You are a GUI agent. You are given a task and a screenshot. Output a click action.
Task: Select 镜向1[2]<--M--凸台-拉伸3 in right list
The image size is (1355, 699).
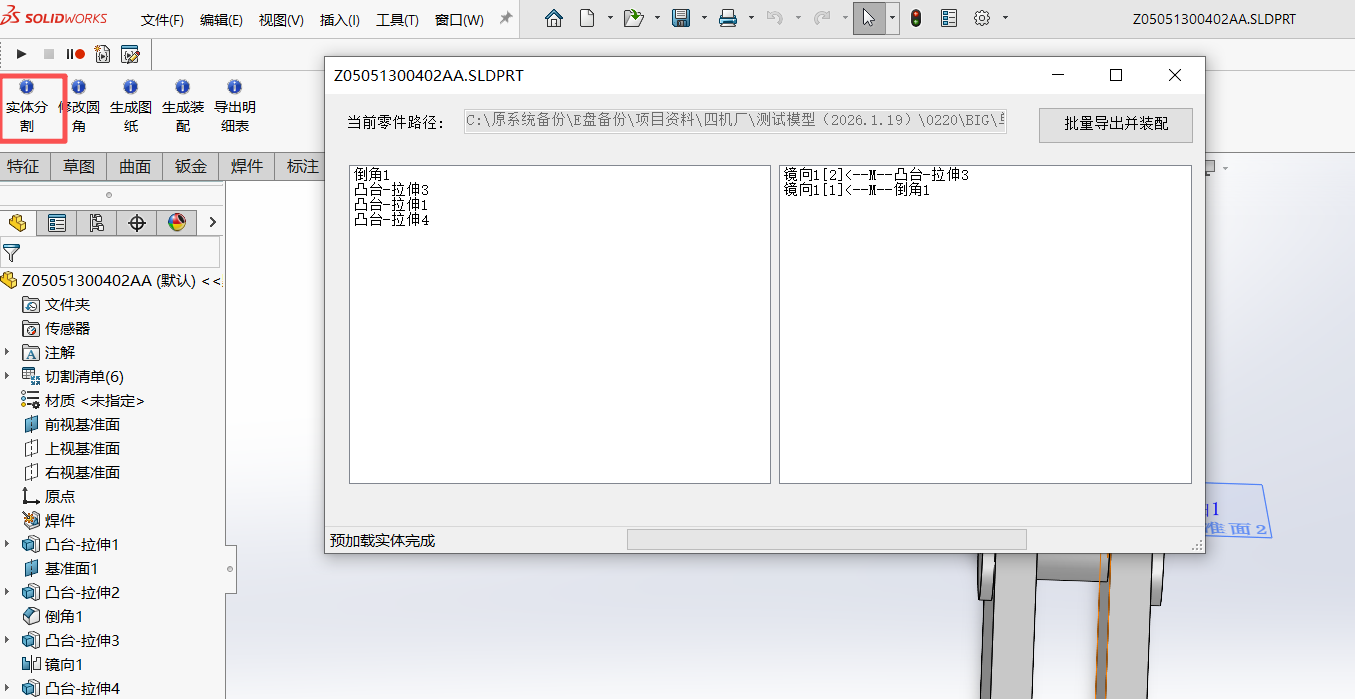(876, 175)
